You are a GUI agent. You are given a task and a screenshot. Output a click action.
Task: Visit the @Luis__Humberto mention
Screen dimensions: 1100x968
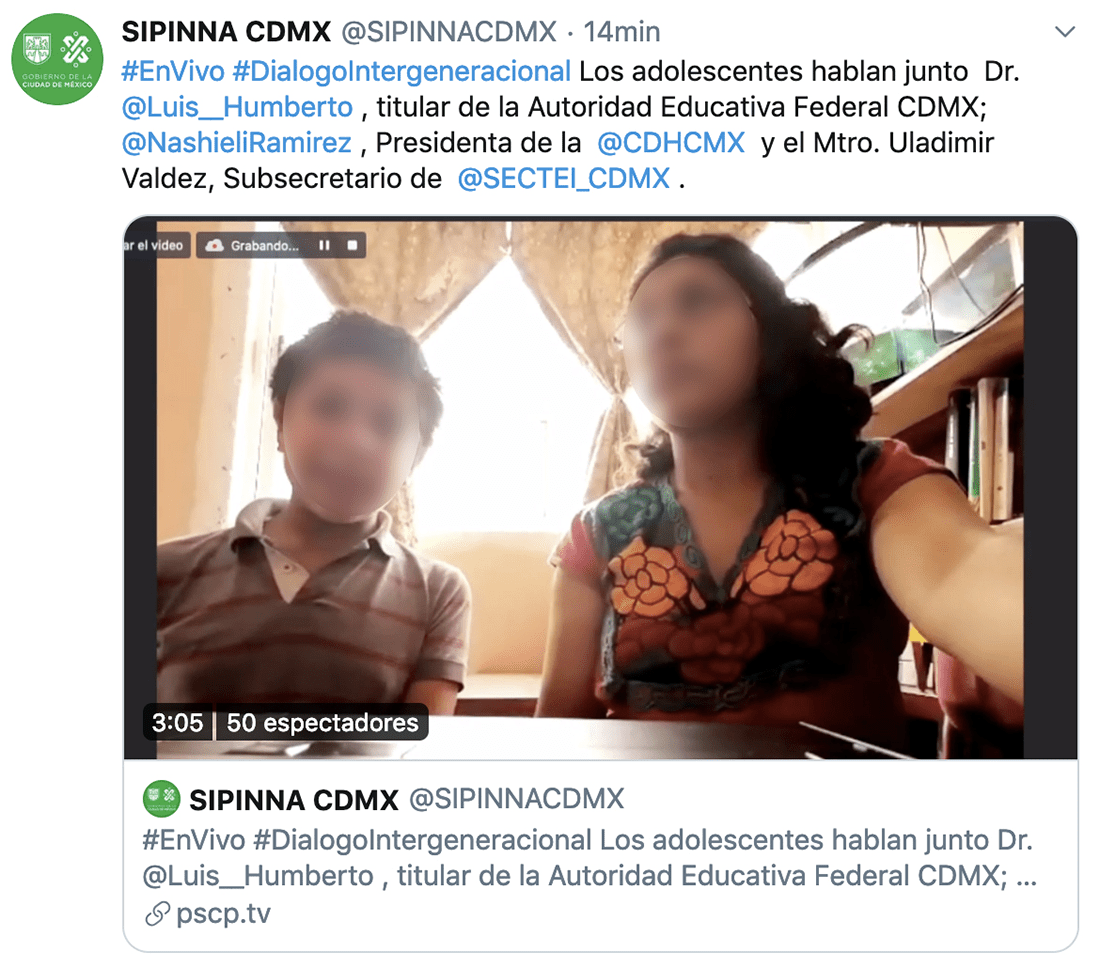point(237,107)
